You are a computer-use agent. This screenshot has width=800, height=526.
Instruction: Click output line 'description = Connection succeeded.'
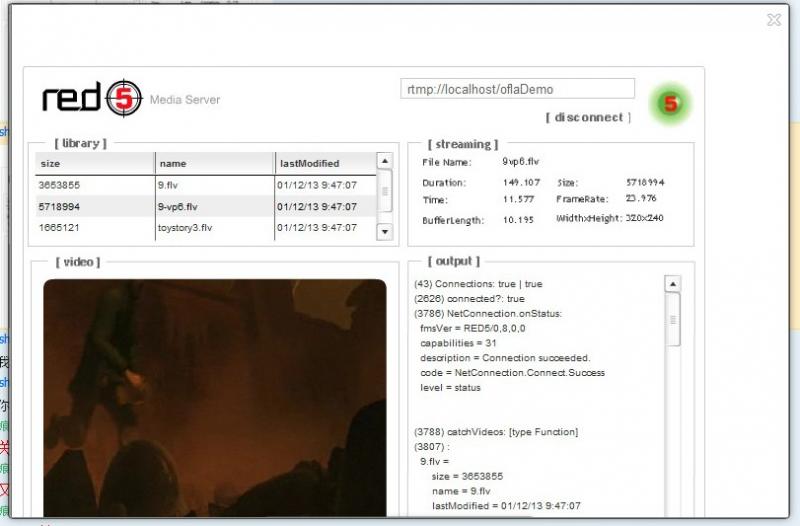[505, 358]
